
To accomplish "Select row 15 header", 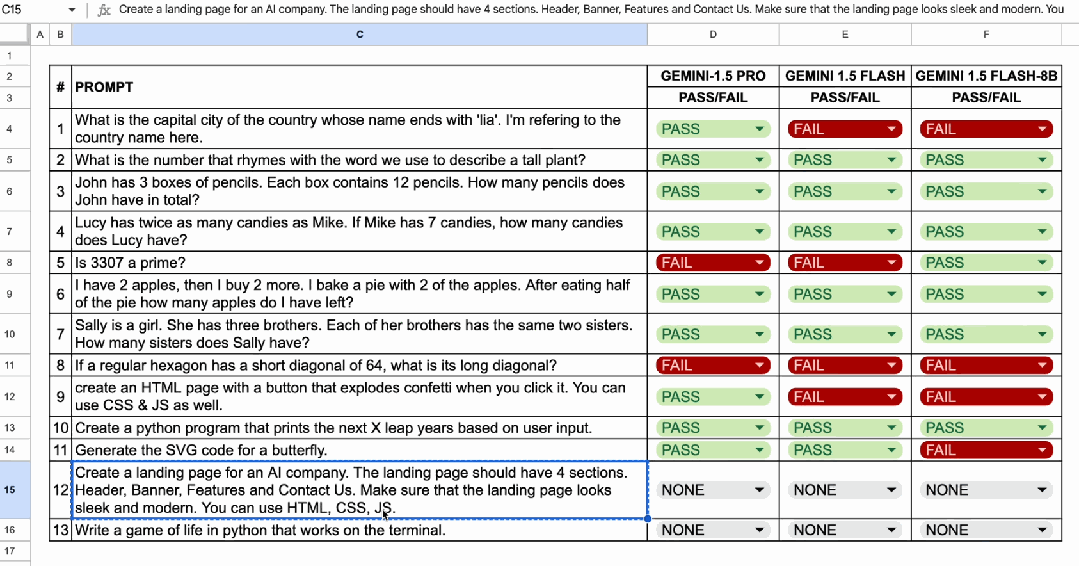I will (10, 490).
